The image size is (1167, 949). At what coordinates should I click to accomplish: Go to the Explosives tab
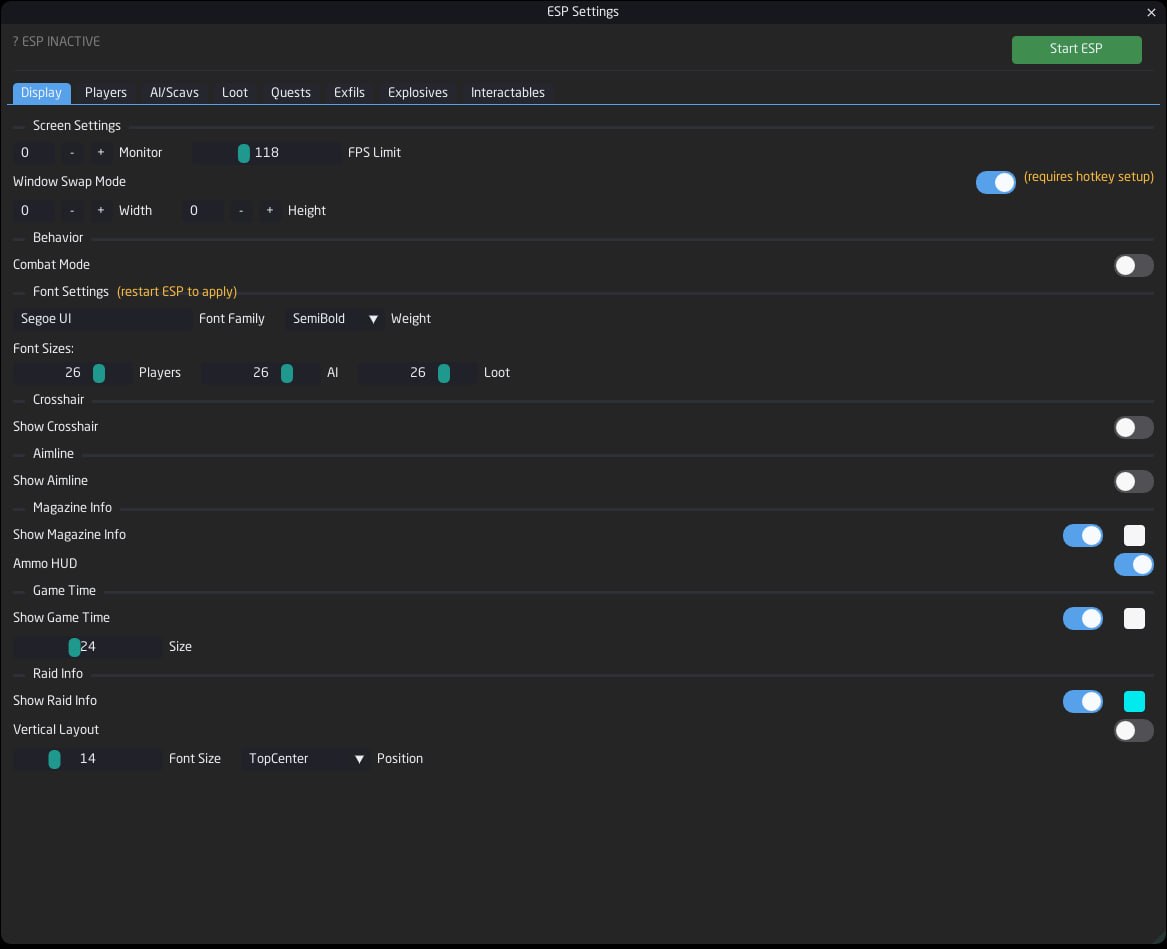click(x=418, y=92)
